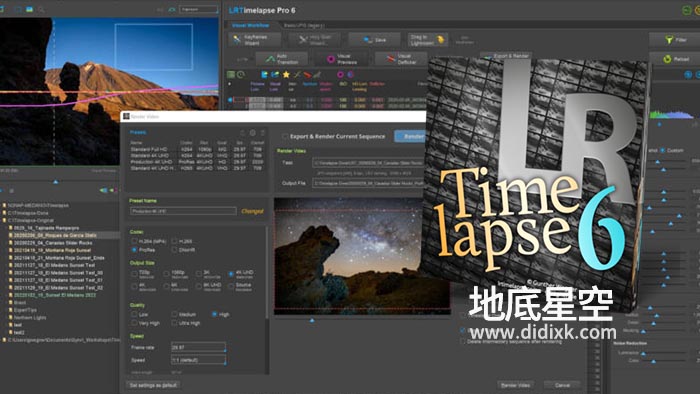Click the first blue icon in the icon row
This screenshot has width=700, height=394.
[x=265, y=75]
